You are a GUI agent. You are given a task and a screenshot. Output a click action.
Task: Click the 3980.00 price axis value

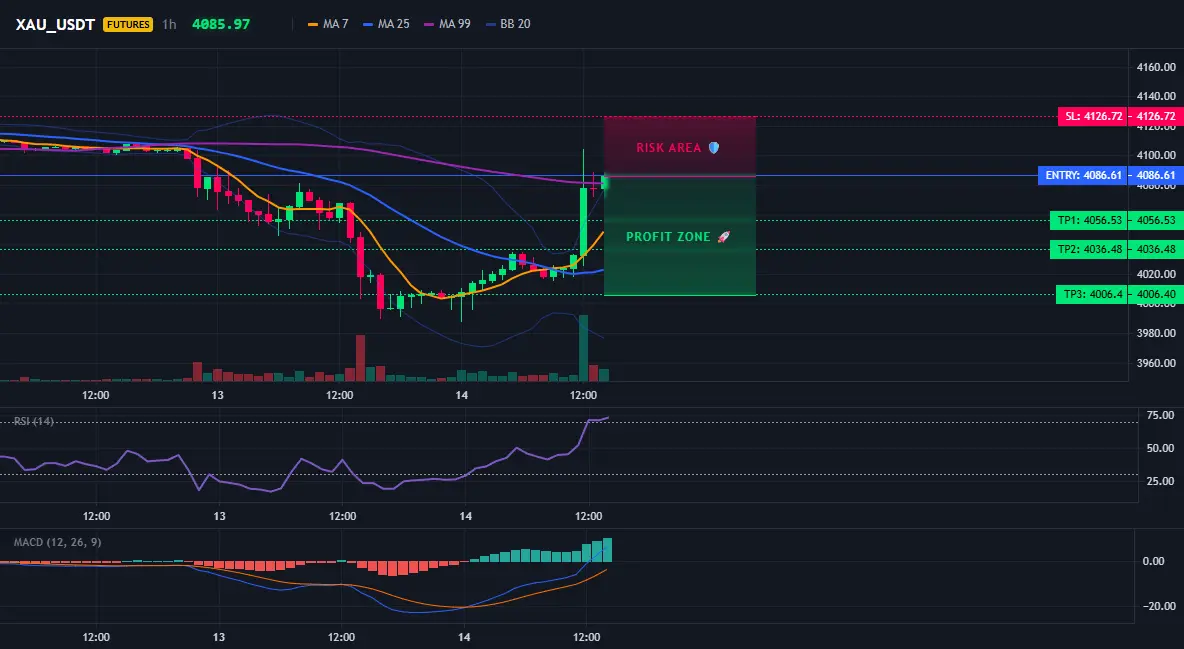click(x=1156, y=333)
